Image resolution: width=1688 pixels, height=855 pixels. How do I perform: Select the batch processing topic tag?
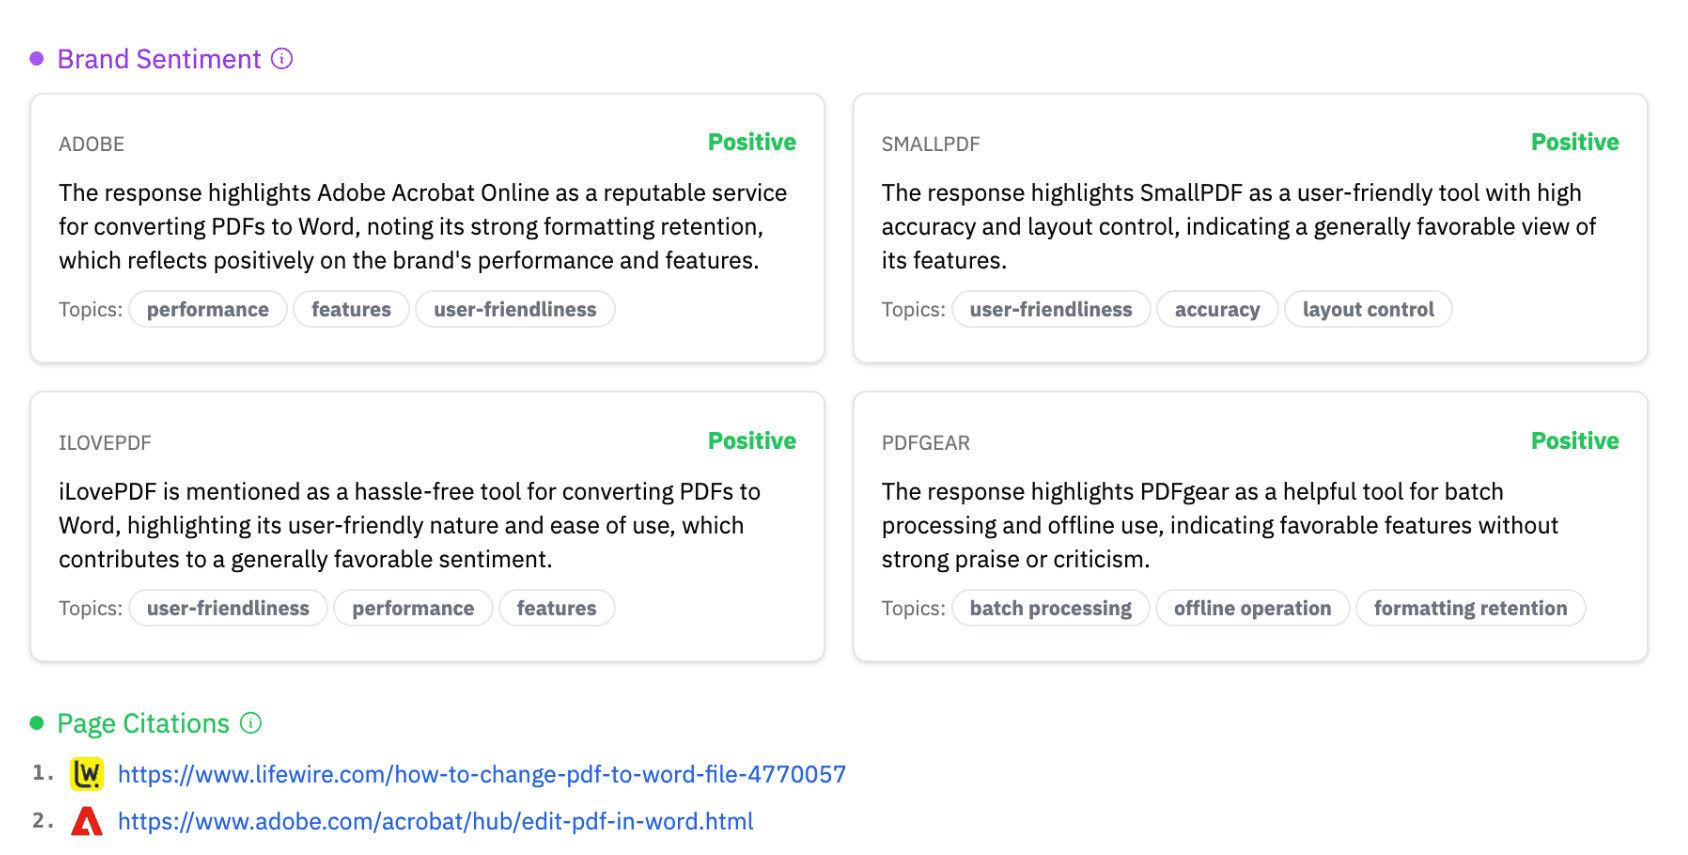1050,608
